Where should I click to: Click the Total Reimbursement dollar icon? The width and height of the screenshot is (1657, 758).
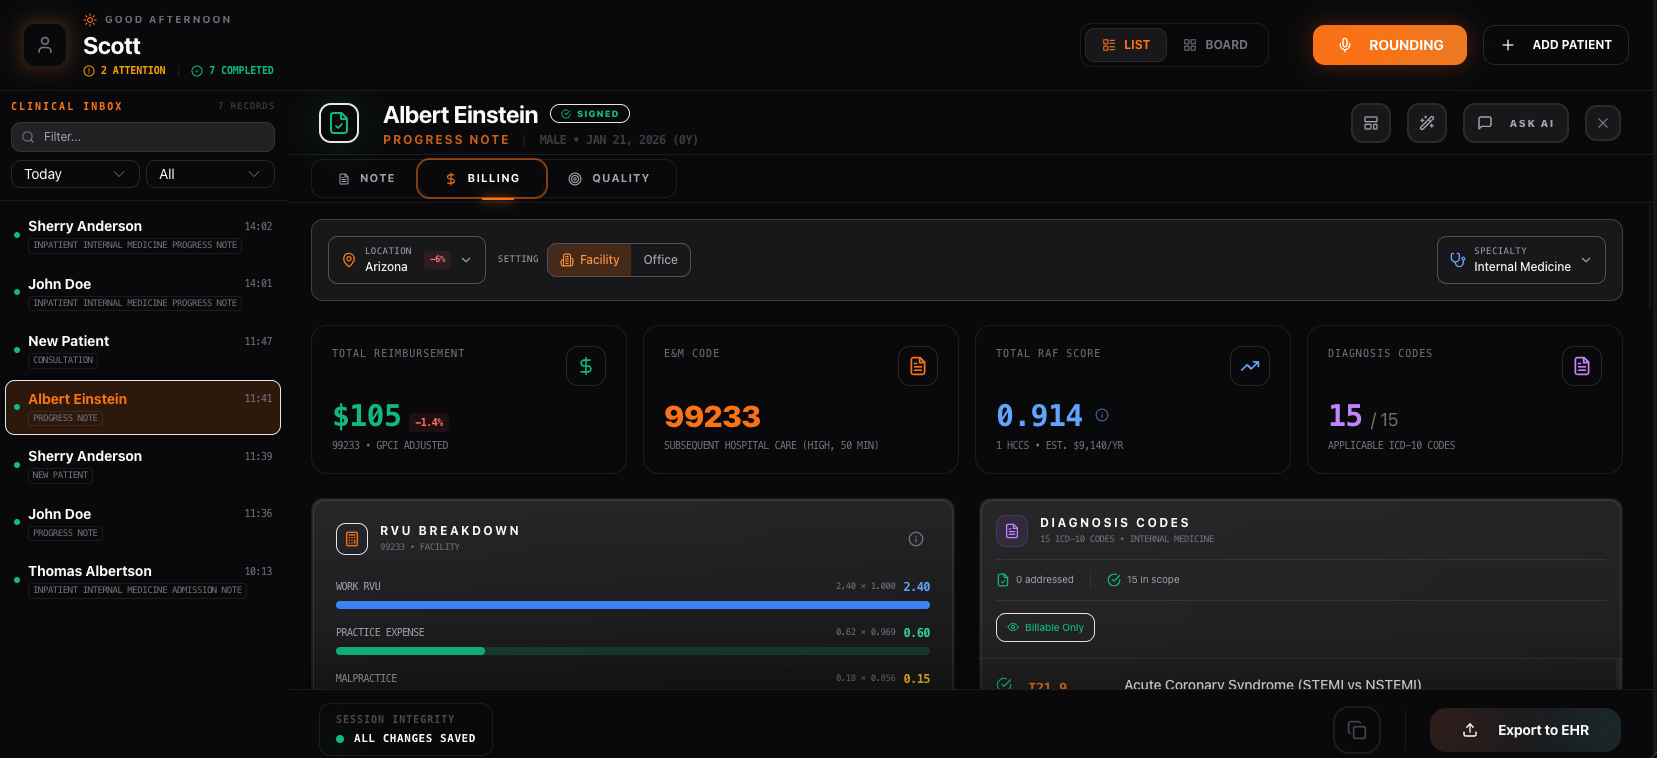[x=585, y=366]
